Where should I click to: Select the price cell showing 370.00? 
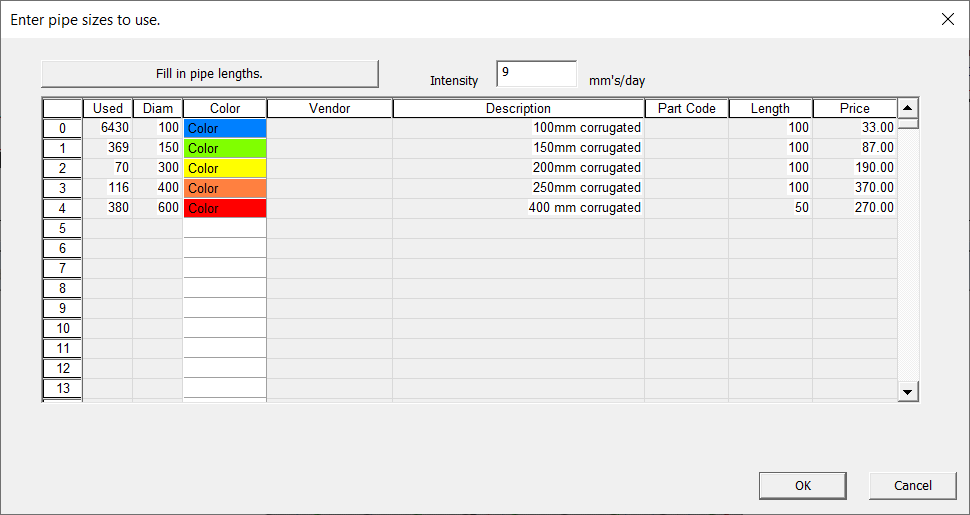coord(854,188)
